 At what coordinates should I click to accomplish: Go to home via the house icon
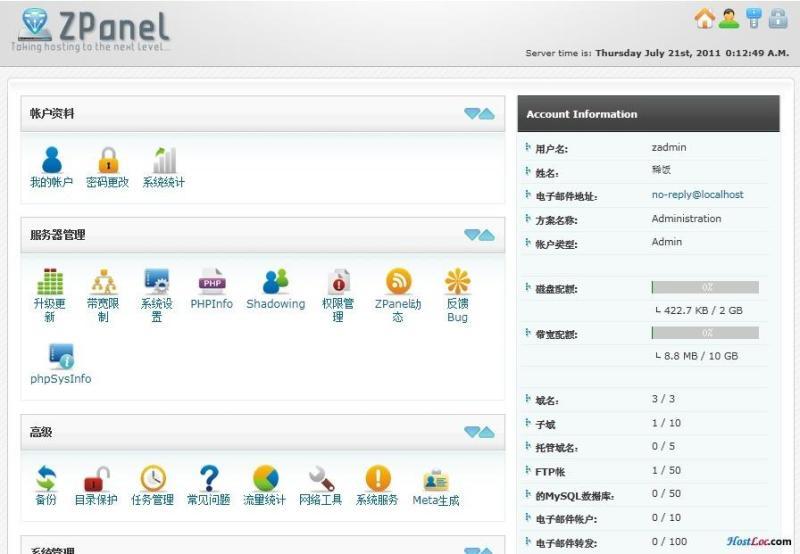(705, 18)
